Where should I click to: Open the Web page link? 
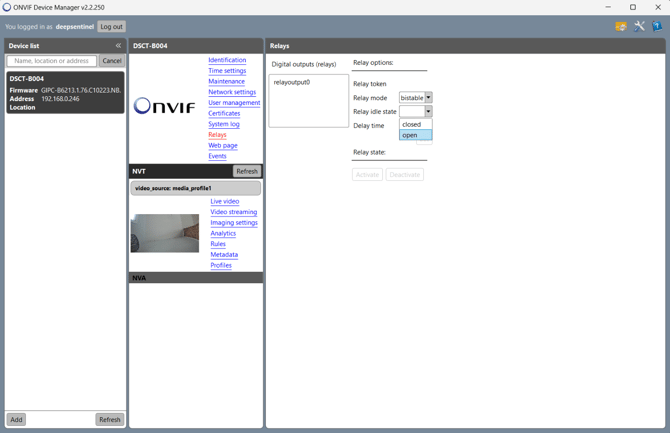click(223, 145)
